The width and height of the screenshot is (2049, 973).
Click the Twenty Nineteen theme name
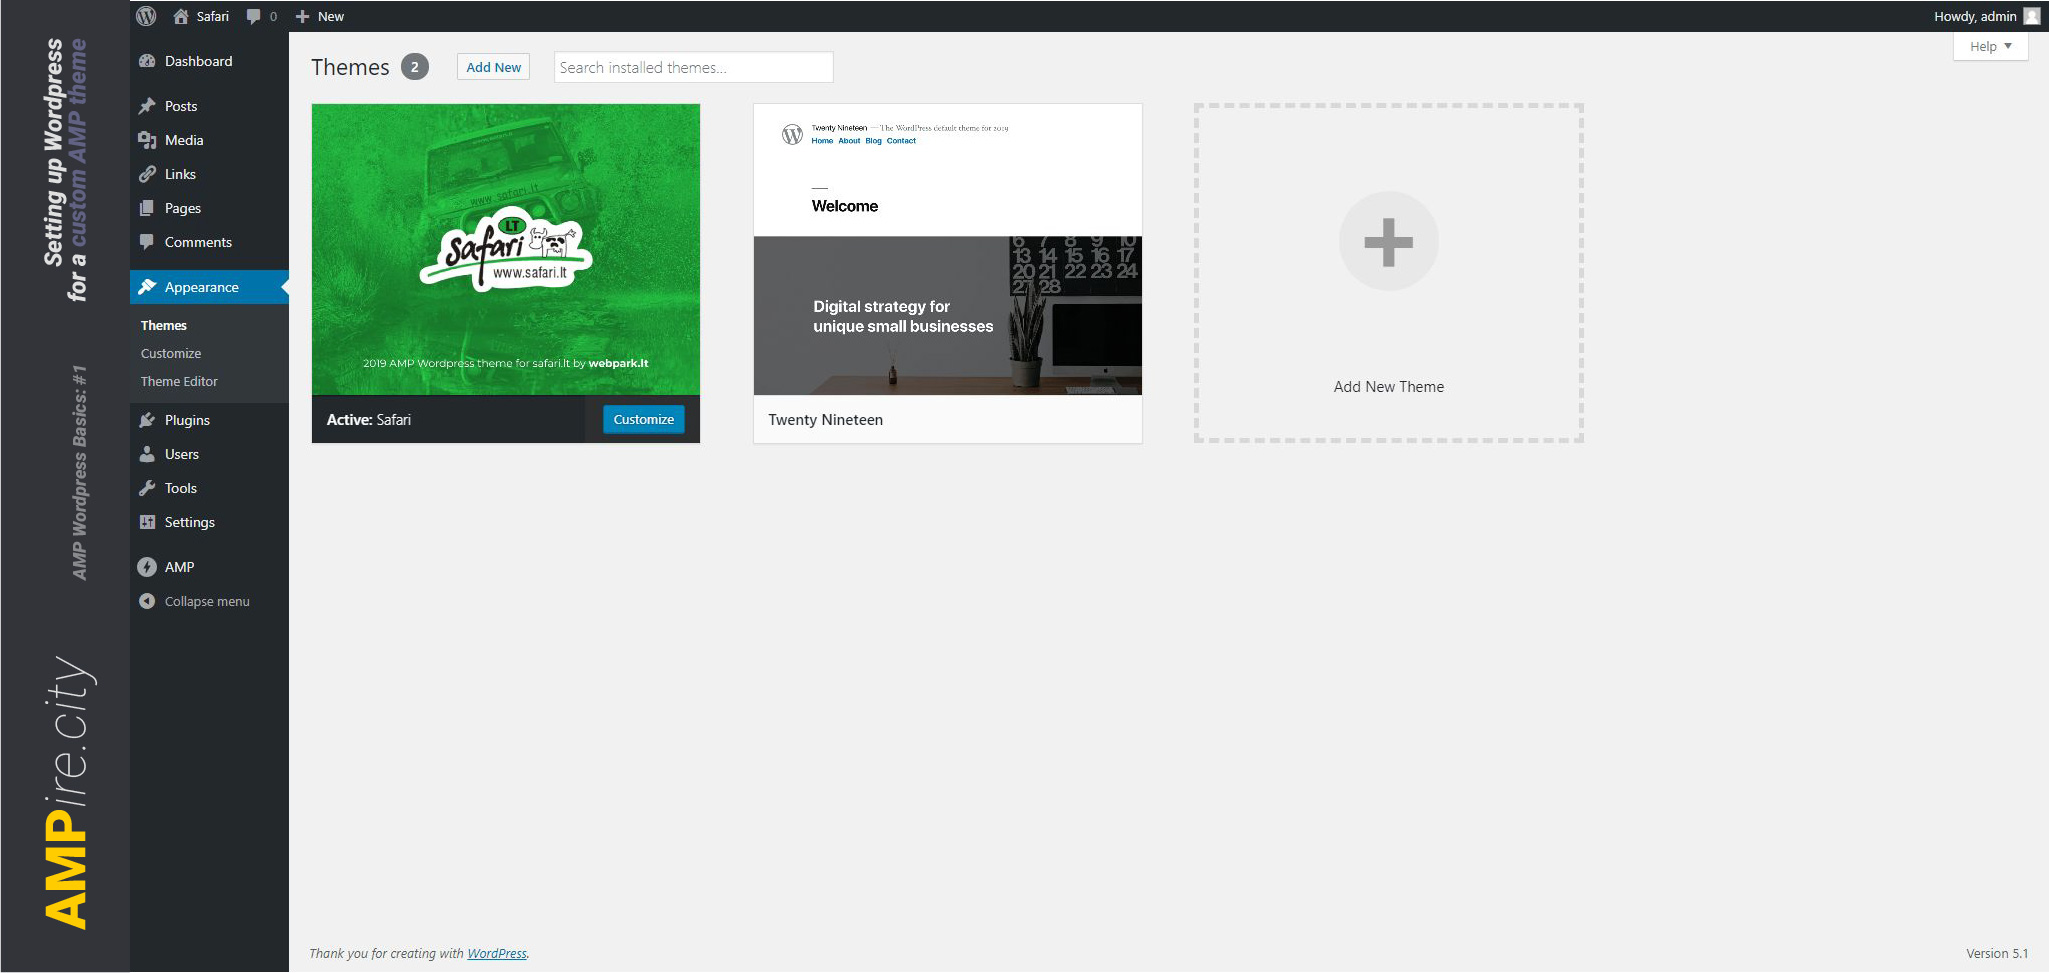(x=826, y=420)
